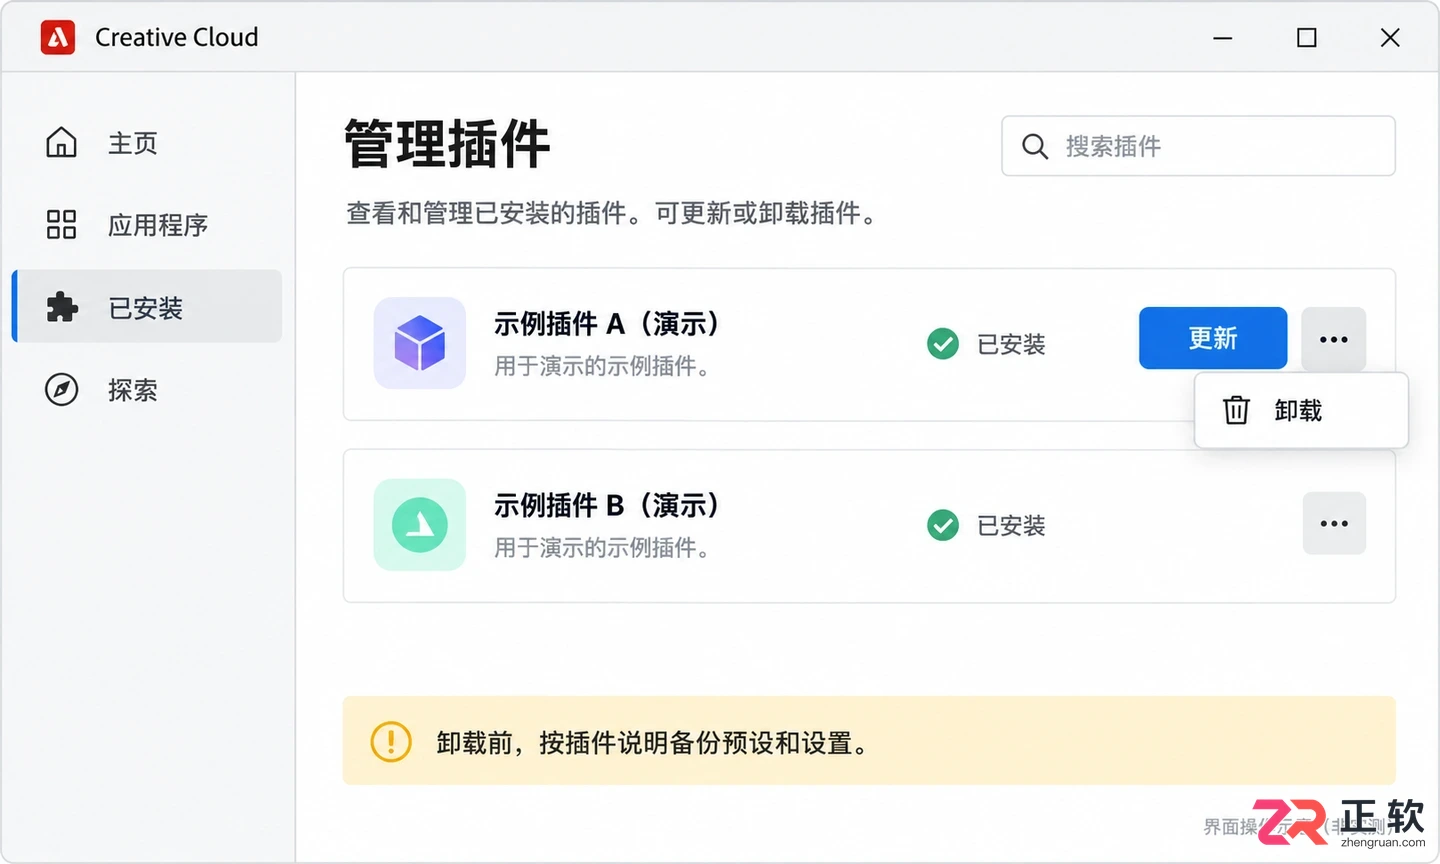Switch to the 探索 sidebar section
The width and height of the screenshot is (1440, 864).
tap(147, 389)
